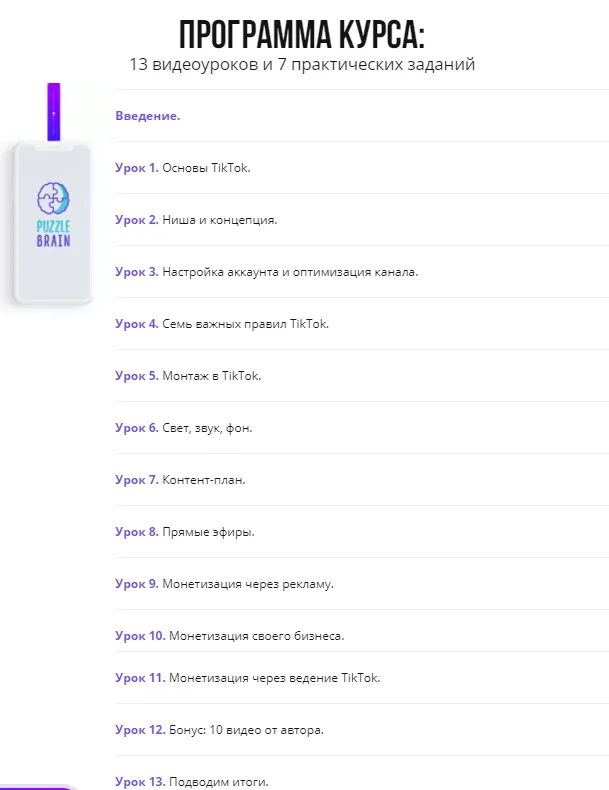
Task: Select 'Урок 8. Прямые эфиры.'
Action: point(185,532)
